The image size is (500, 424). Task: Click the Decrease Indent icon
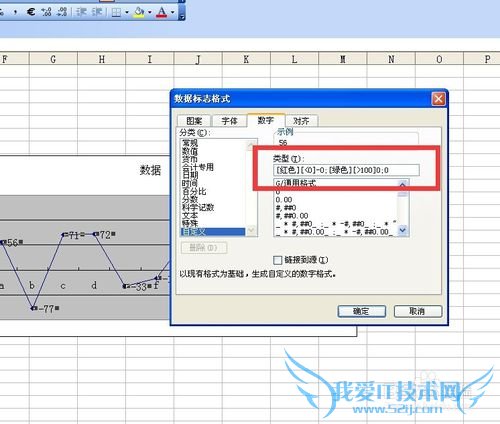81,12
